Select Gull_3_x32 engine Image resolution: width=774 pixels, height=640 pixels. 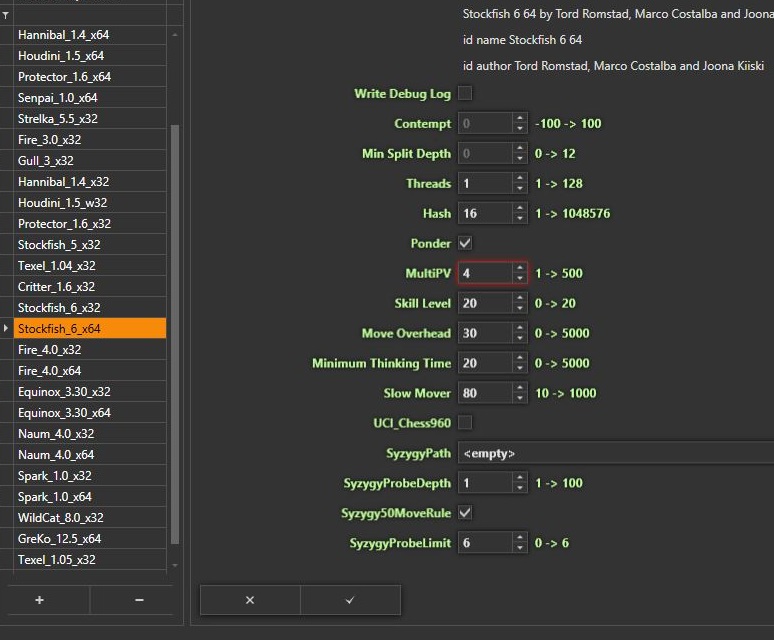90,160
